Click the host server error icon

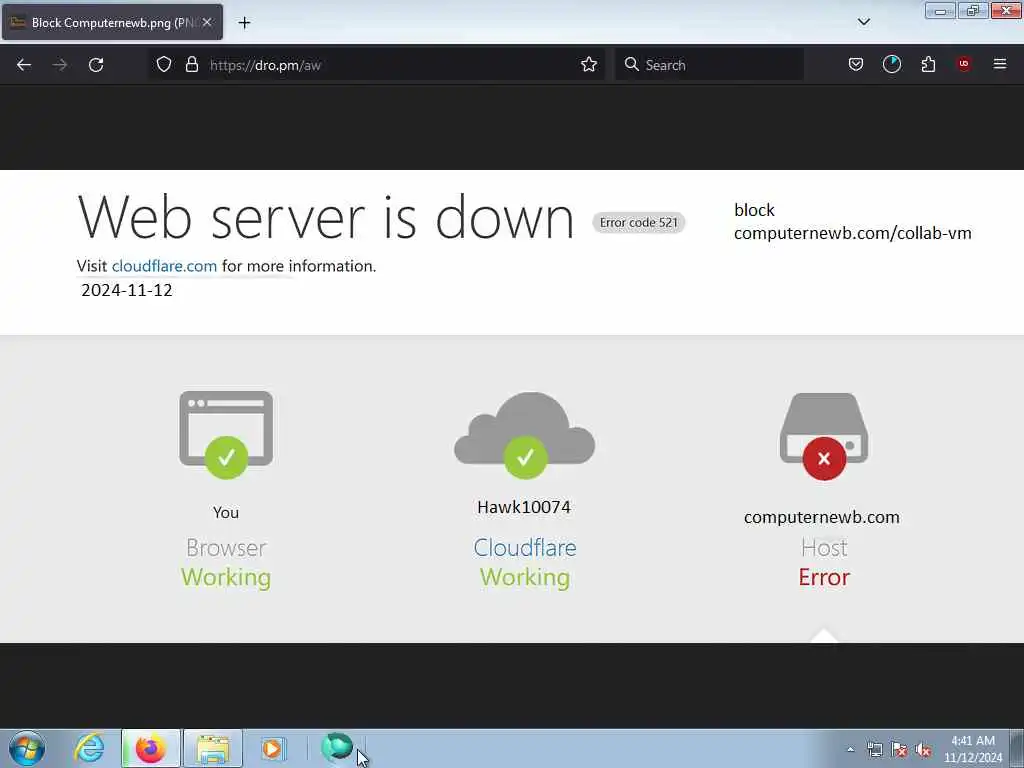(824, 436)
